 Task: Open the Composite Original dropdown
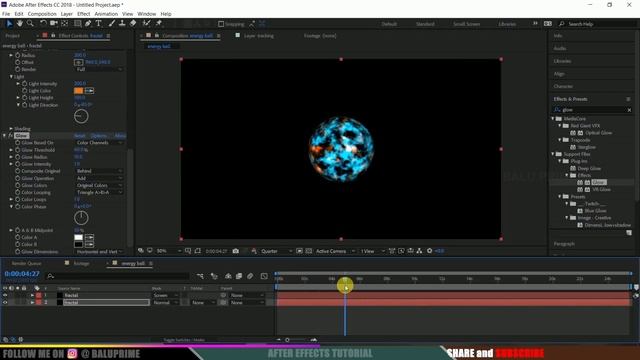click(99, 171)
